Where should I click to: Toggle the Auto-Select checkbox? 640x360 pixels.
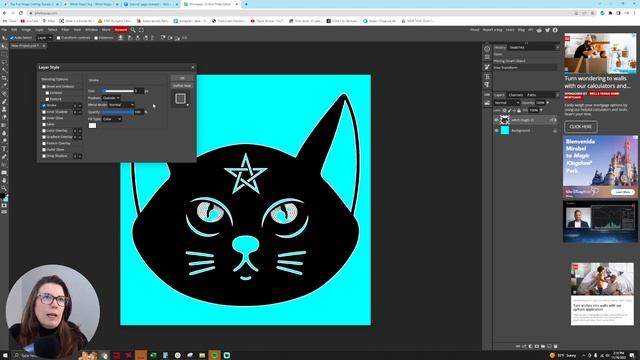[x=12, y=38]
